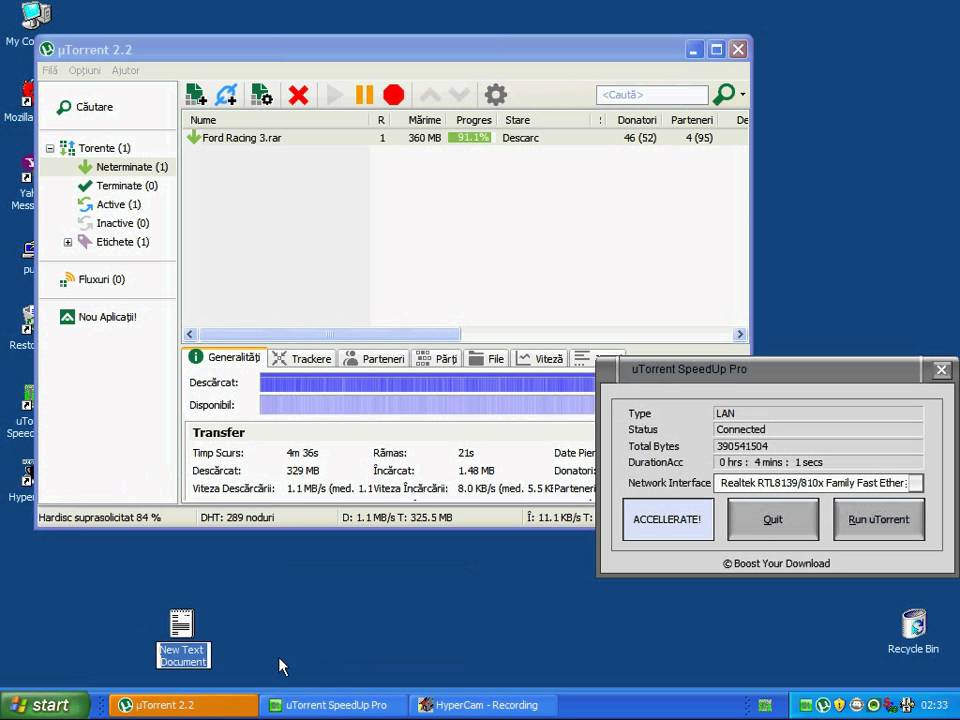Screen dimensions: 960x720
Task: Switch to uTorrent SpeedUp Pro taskbar button
Action: click(x=333, y=705)
